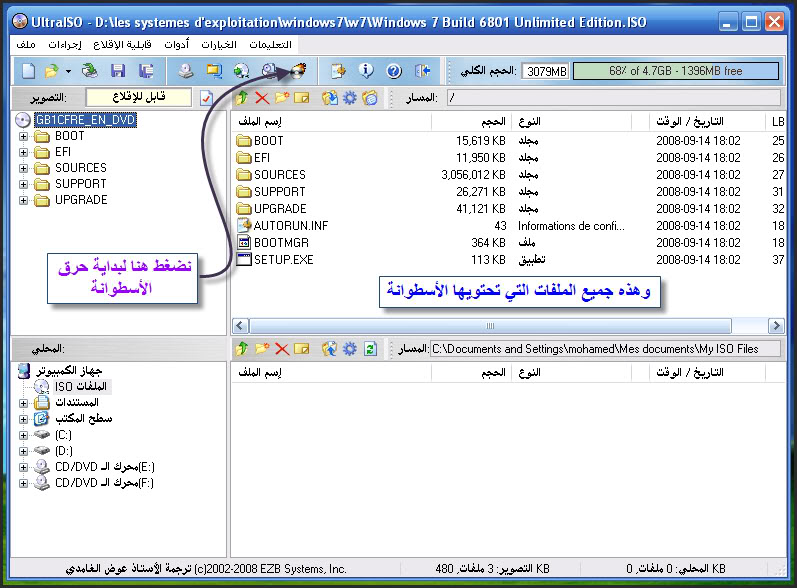Open the dropdown arrow beside Open icon
This screenshot has height=588, width=797.
[68, 72]
